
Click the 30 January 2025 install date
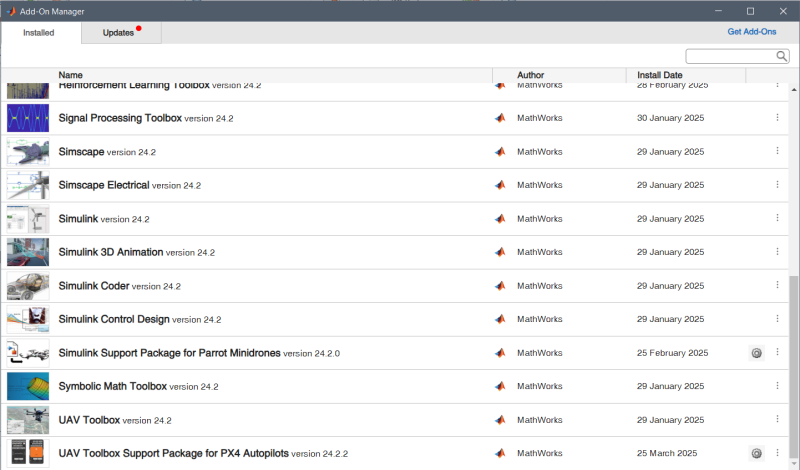(x=670, y=118)
